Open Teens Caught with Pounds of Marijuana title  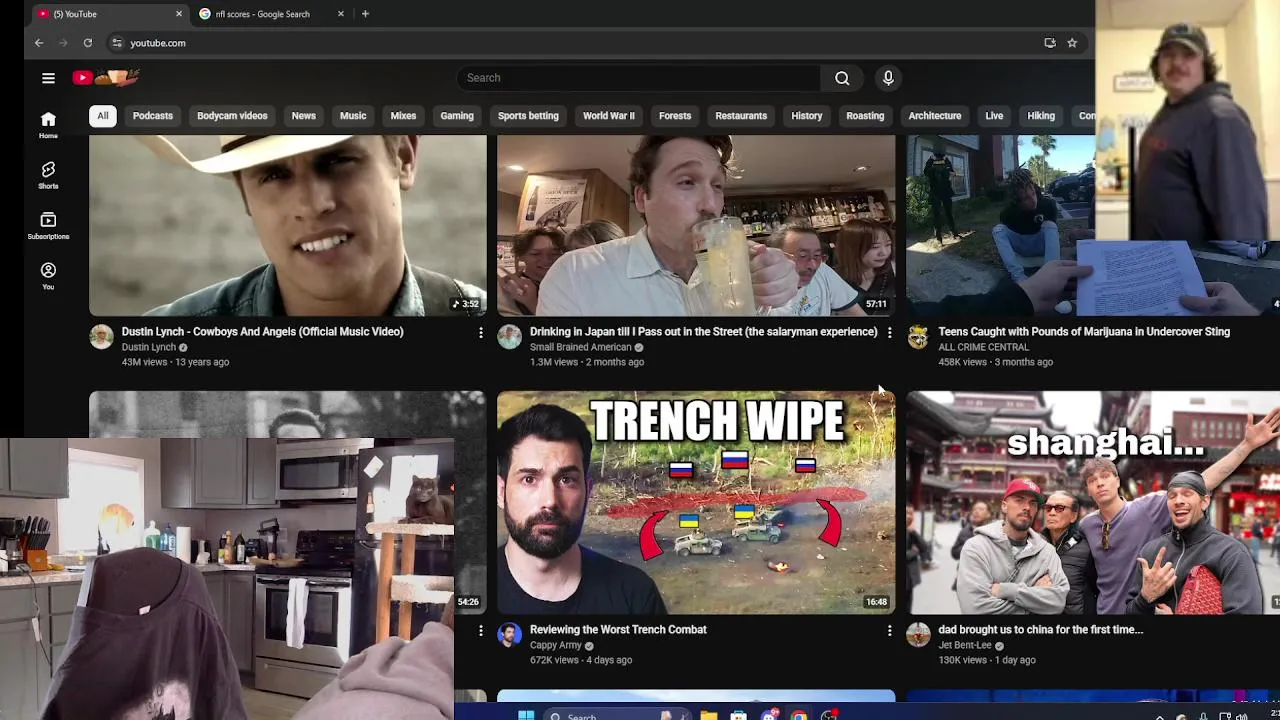point(1084,332)
